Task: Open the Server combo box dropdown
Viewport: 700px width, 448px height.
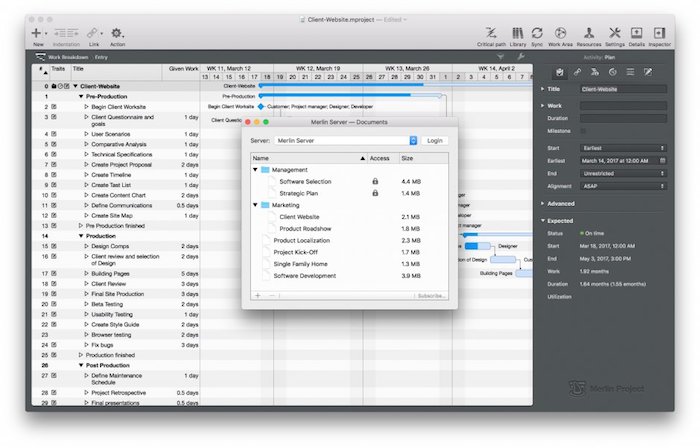Action: click(413, 141)
